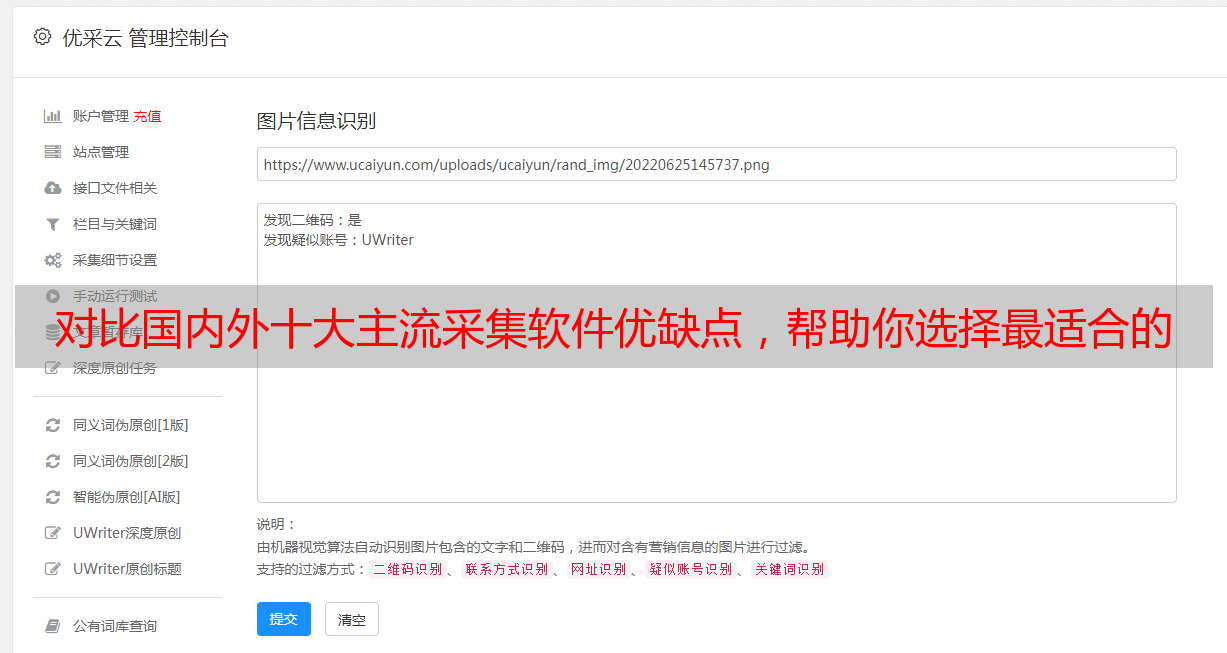This screenshot has height=653, width=1227.
Task: Open 深度原创任务 from sidebar
Action: click(x=115, y=368)
